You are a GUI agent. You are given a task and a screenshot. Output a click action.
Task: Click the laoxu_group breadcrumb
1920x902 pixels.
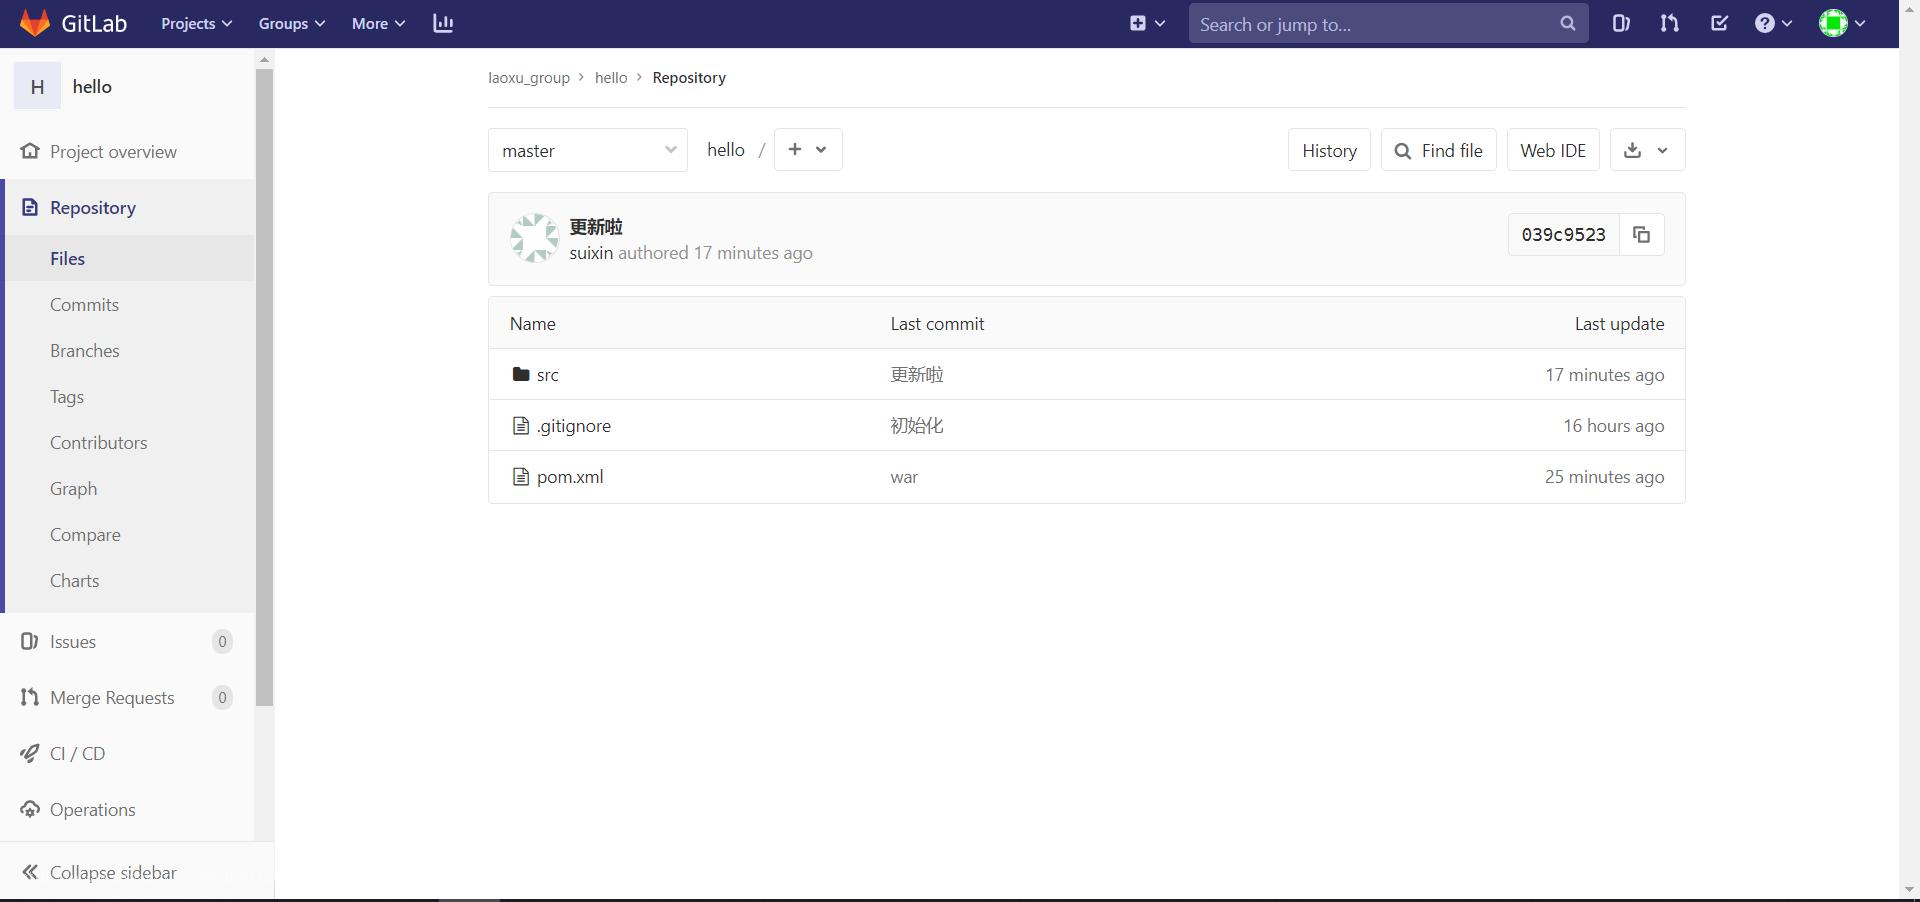(528, 77)
